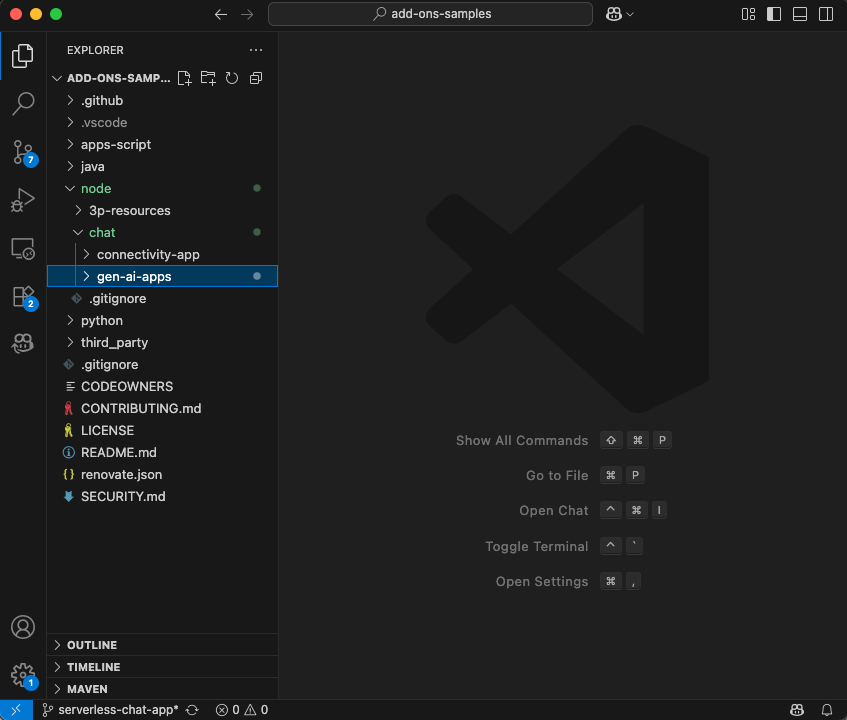Open the Remote Explorer view
This screenshot has width=847, height=720.
coord(22,248)
